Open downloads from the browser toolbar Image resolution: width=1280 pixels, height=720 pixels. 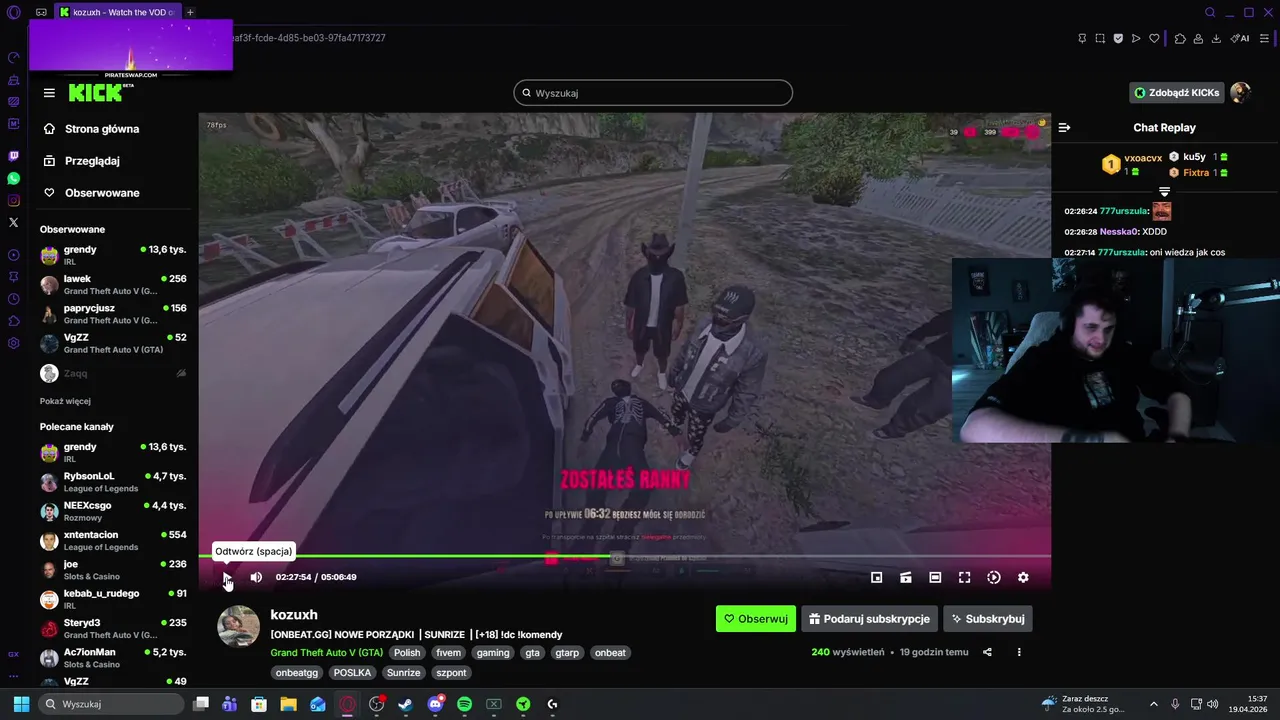pos(1216,38)
